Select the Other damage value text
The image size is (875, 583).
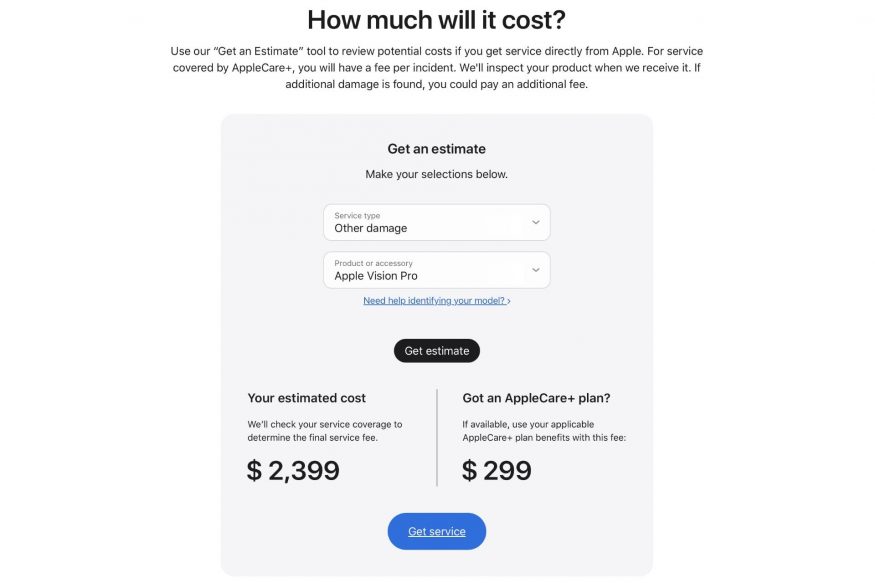click(371, 228)
